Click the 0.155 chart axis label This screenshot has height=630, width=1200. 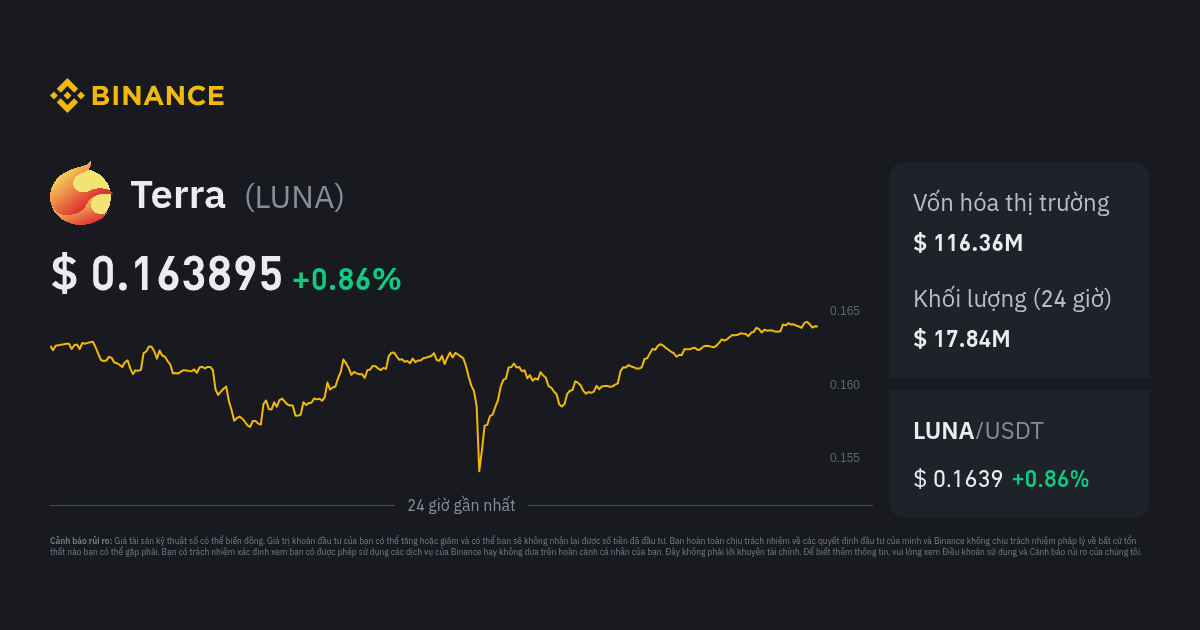click(844, 458)
